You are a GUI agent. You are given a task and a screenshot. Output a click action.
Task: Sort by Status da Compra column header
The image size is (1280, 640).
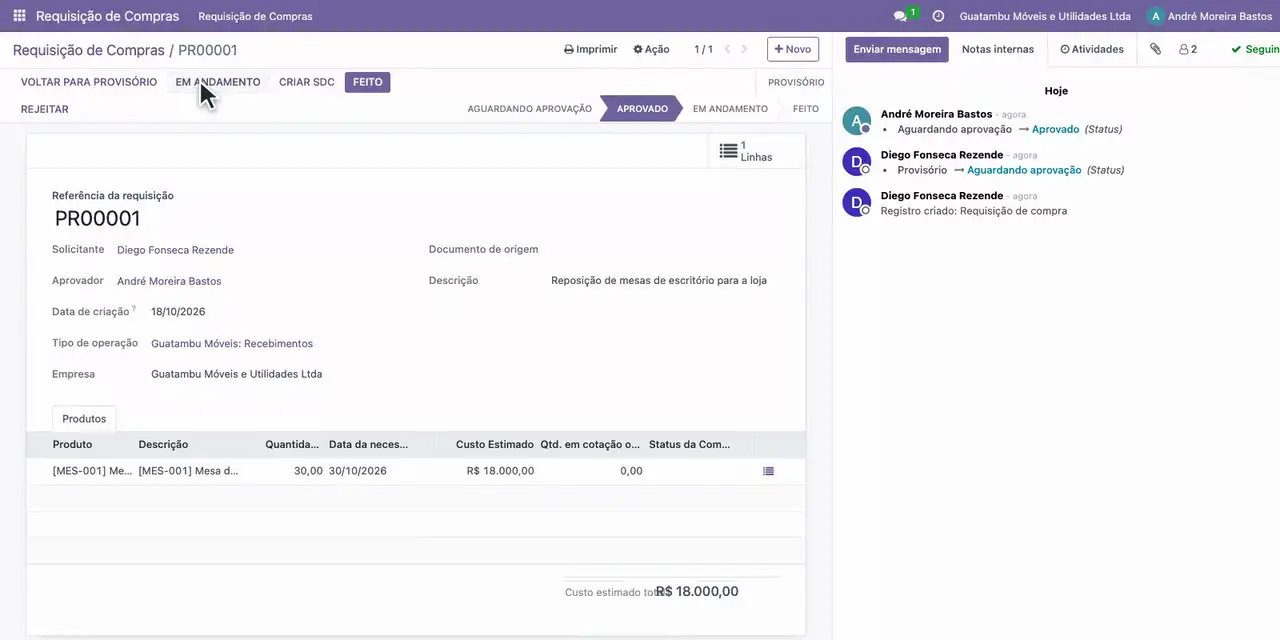pyautogui.click(x=689, y=444)
